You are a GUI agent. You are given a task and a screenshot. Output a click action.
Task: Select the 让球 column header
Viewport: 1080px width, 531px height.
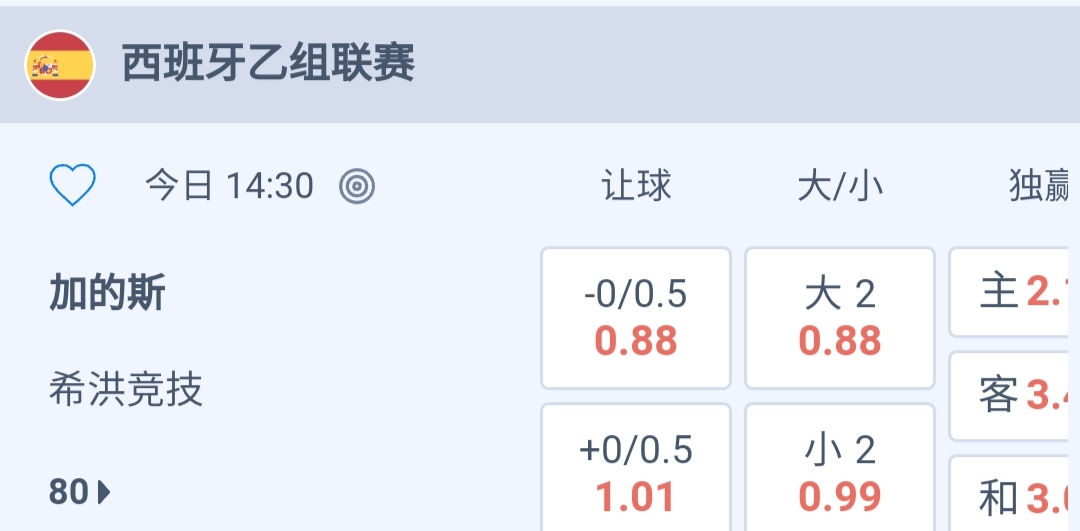click(636, 186)
